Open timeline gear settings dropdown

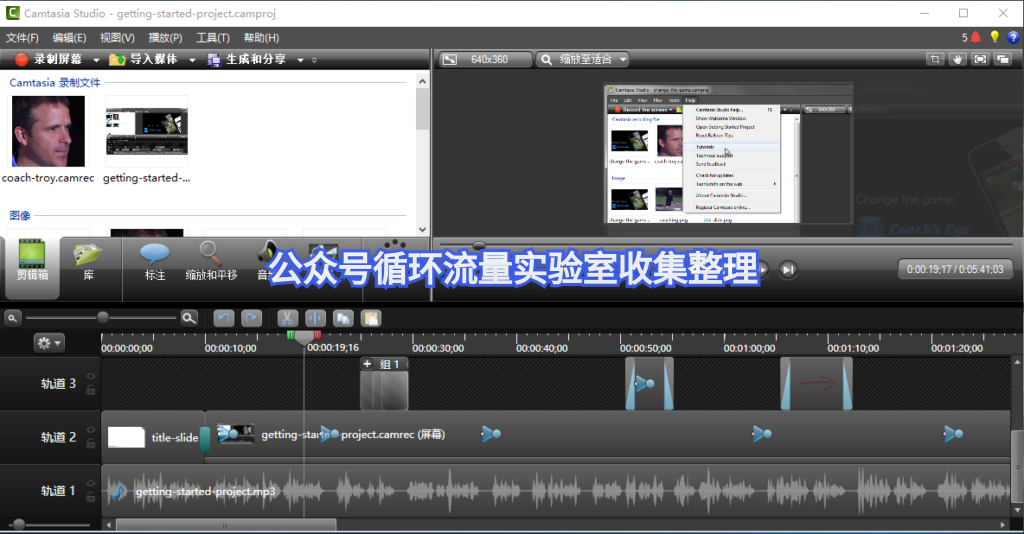pos(49,343)
